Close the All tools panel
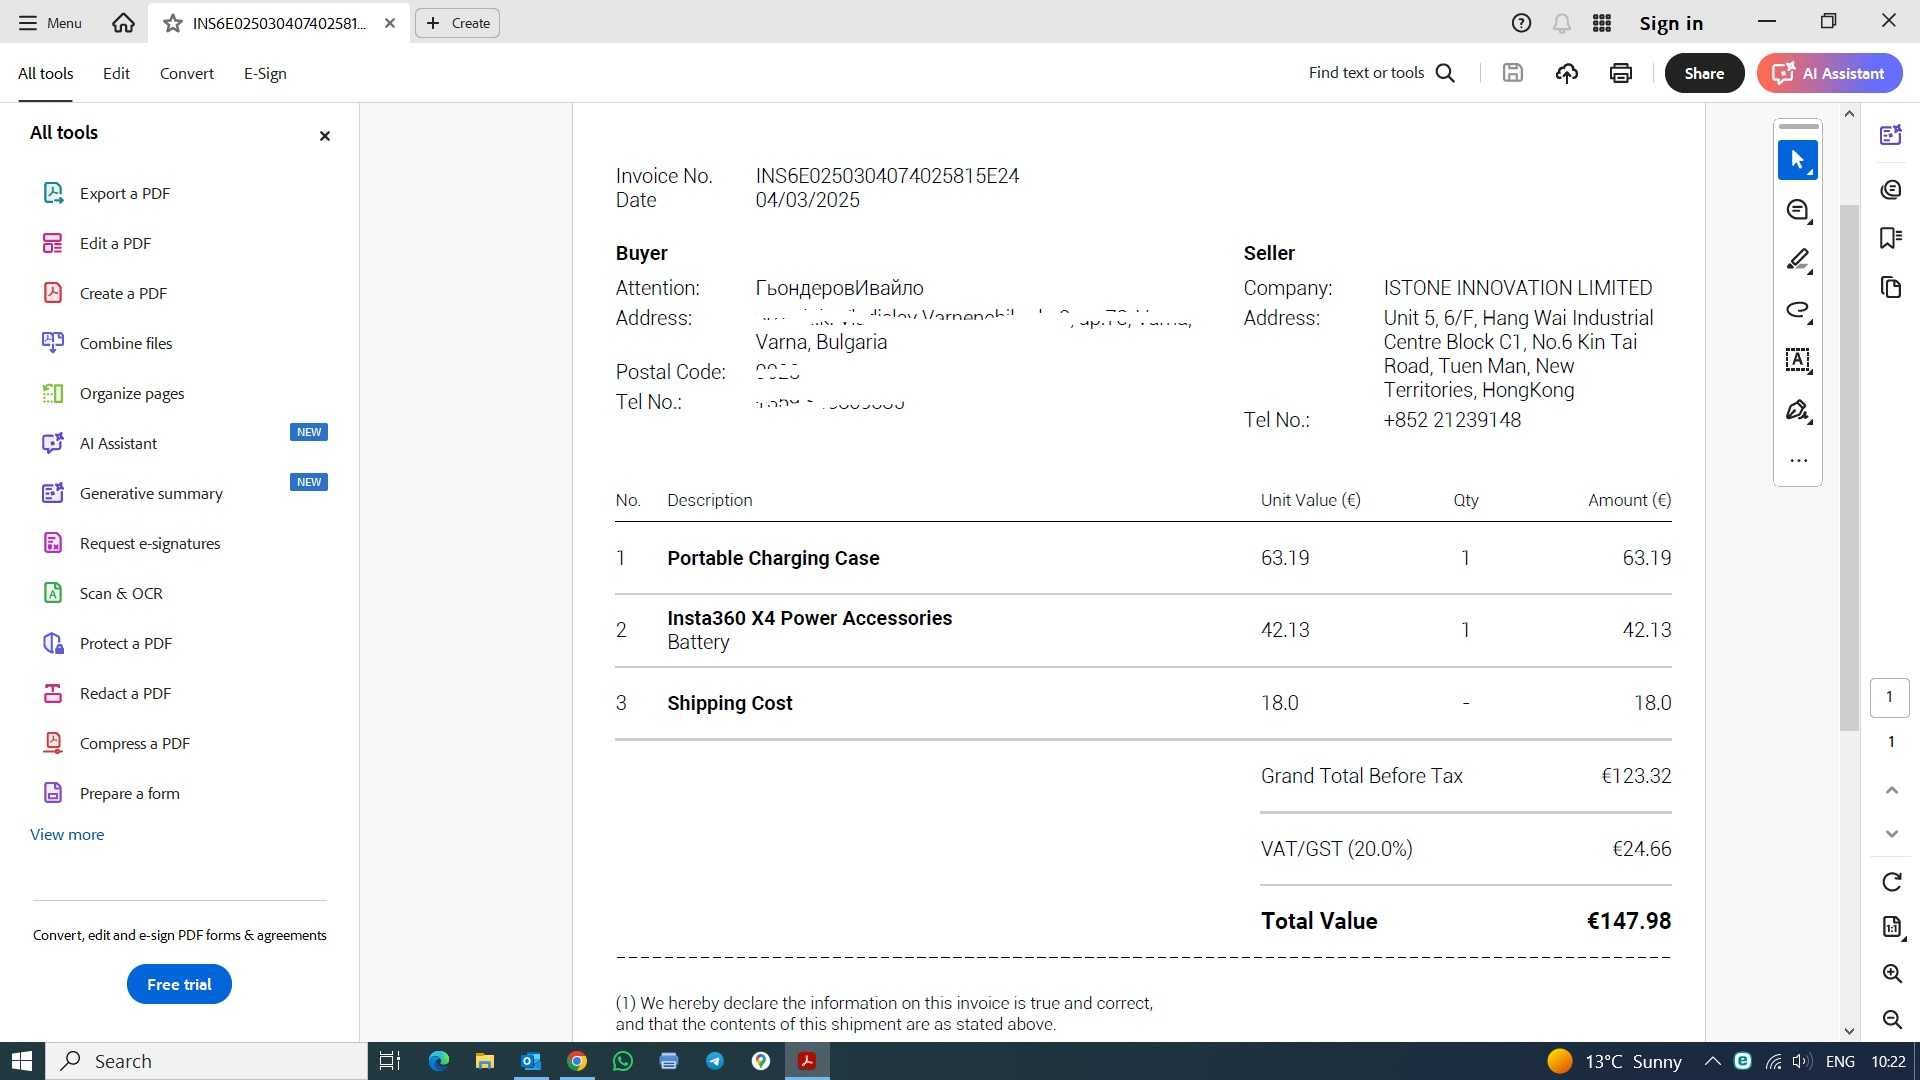Screen dimensions: 1920x1080 click(324, 136)
